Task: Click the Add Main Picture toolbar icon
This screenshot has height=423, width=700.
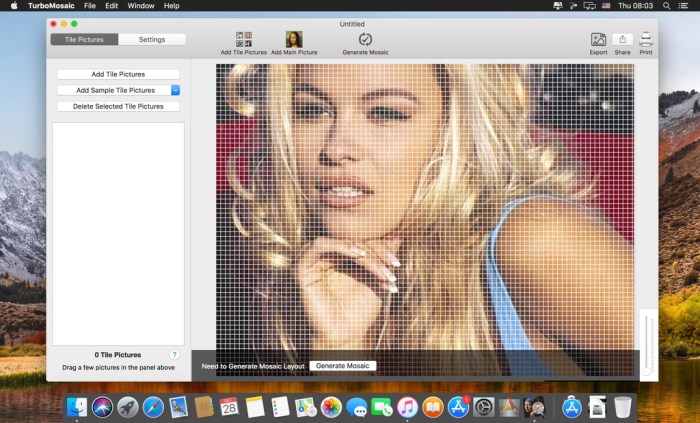Action: (294, 39)
